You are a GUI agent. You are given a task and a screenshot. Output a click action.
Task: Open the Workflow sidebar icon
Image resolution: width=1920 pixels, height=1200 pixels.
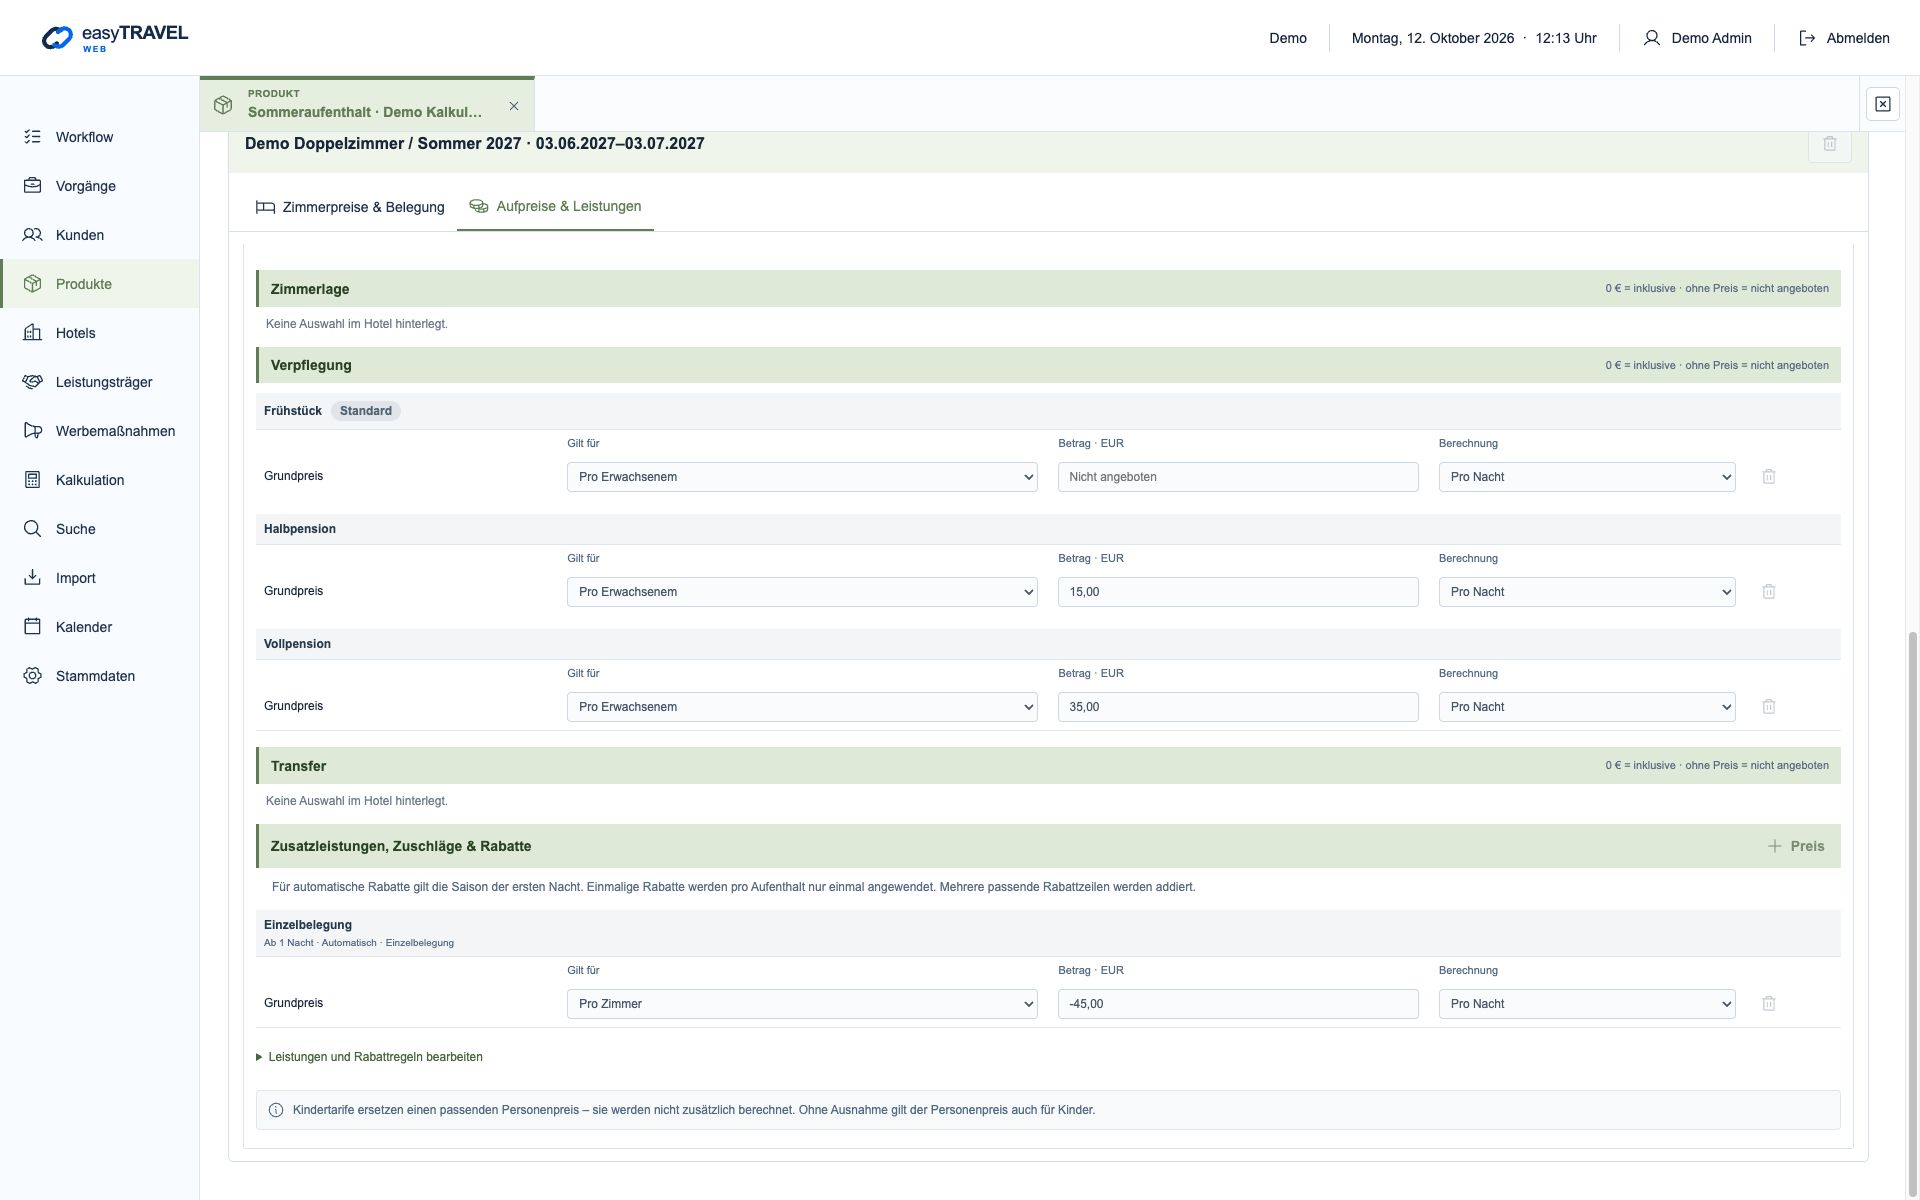point(32,137)
